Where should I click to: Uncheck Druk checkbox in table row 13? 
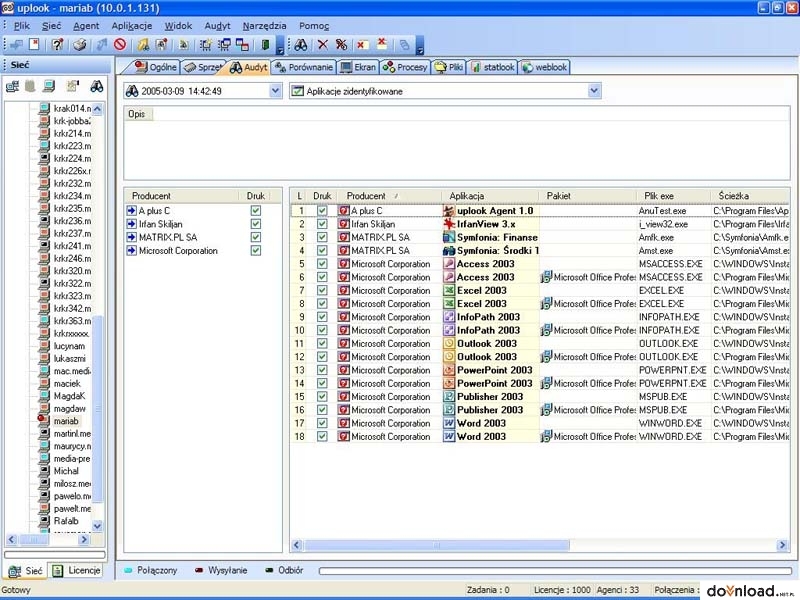pos(322,370)
